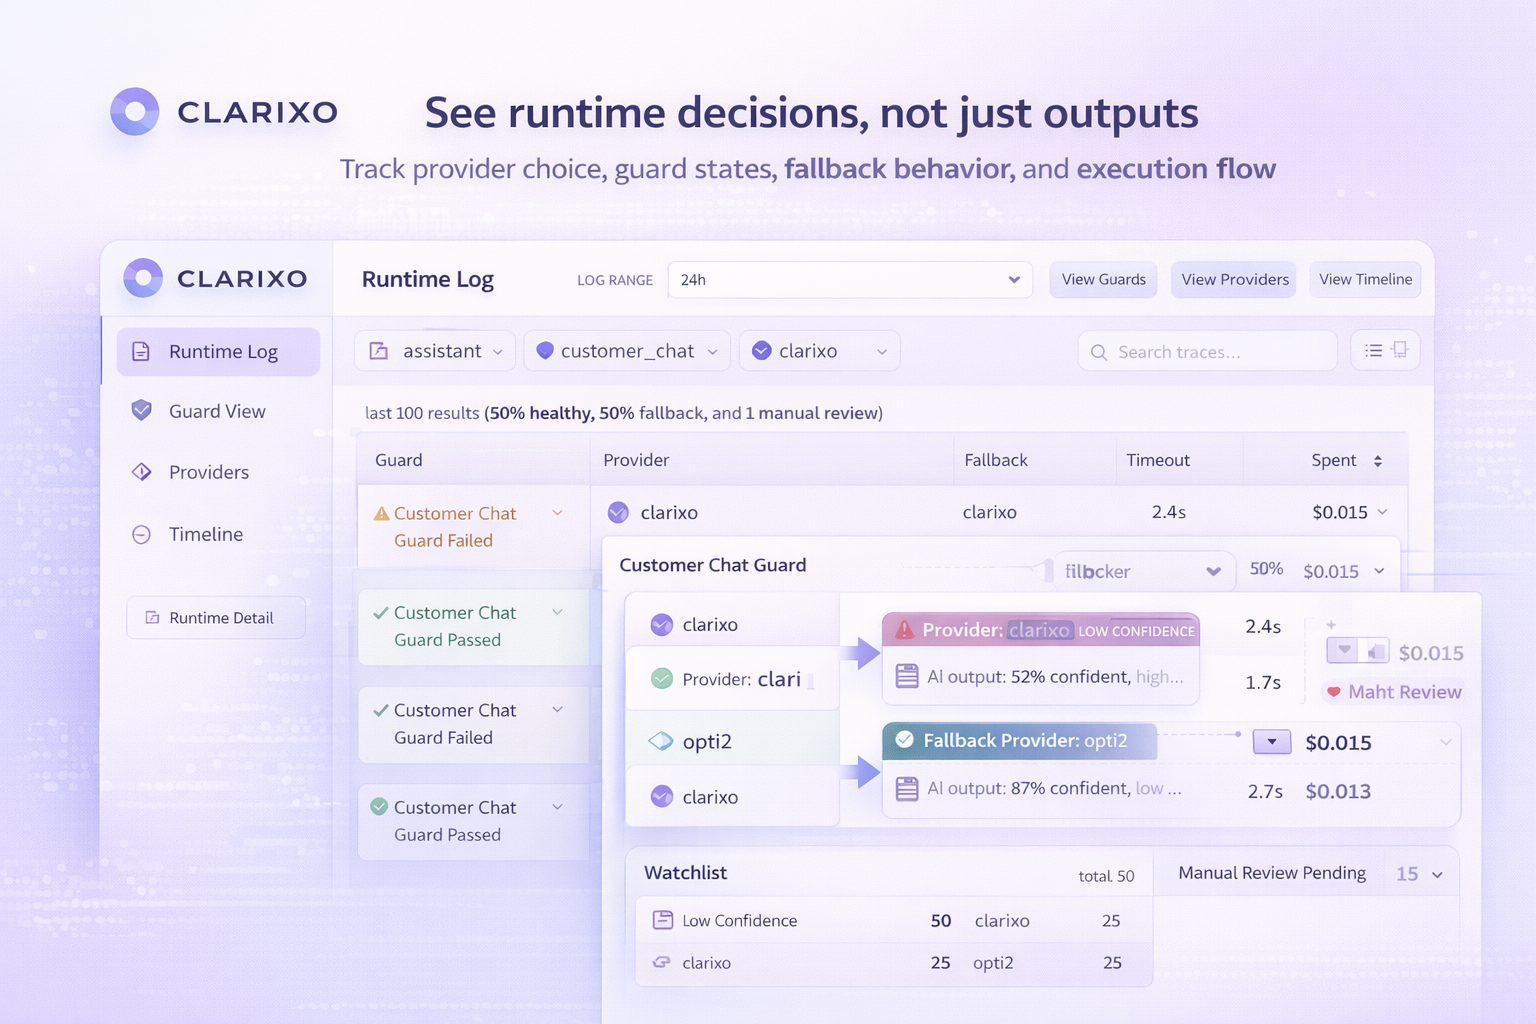
Task: Click View Timeline button
Action: coord(1365,280)
